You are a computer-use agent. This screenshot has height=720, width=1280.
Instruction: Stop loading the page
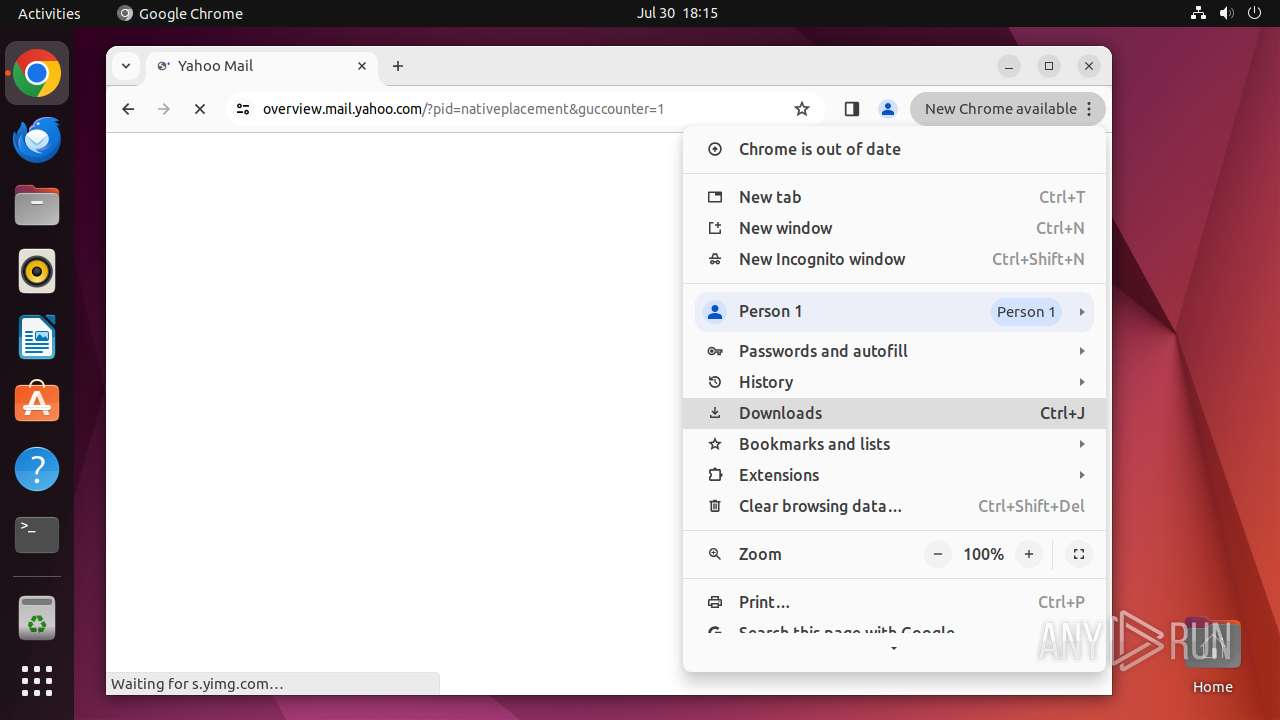click(x=200, y=109)
